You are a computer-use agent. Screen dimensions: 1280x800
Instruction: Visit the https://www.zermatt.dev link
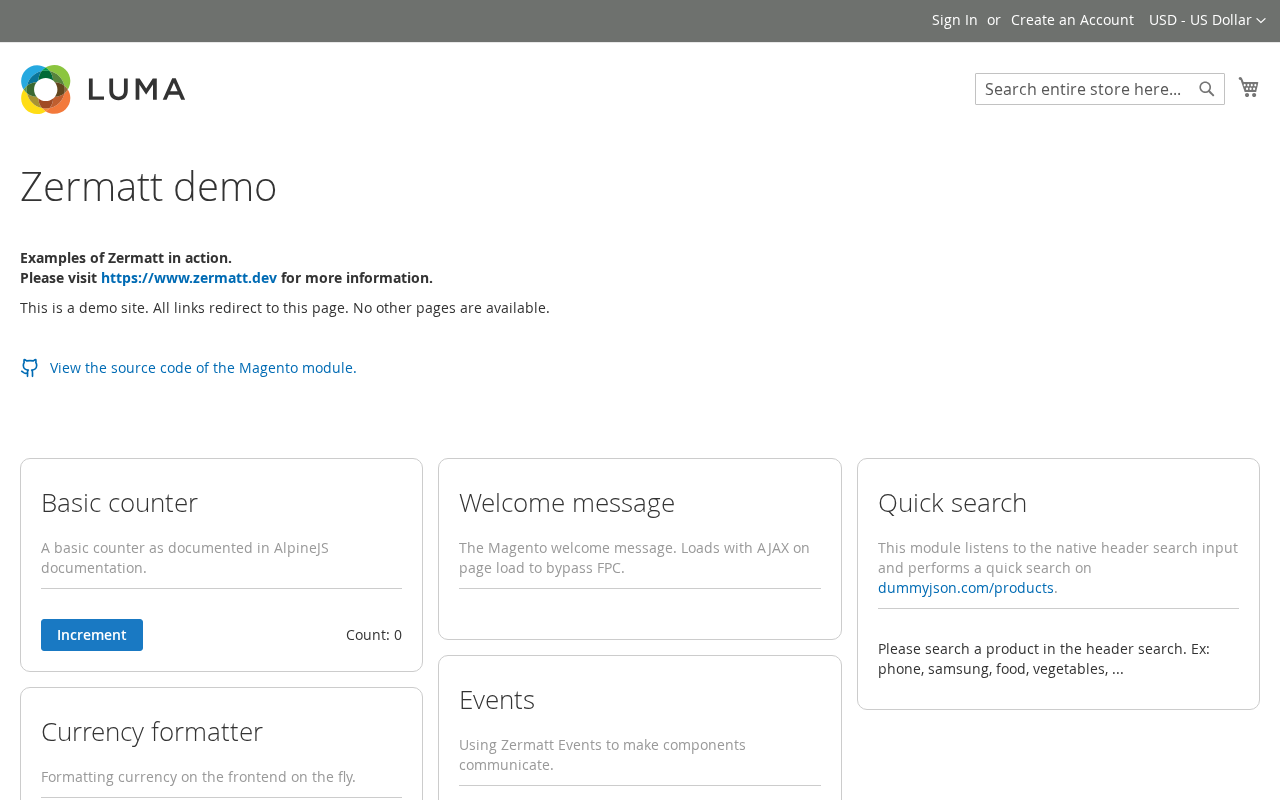[x=189, y=278]
